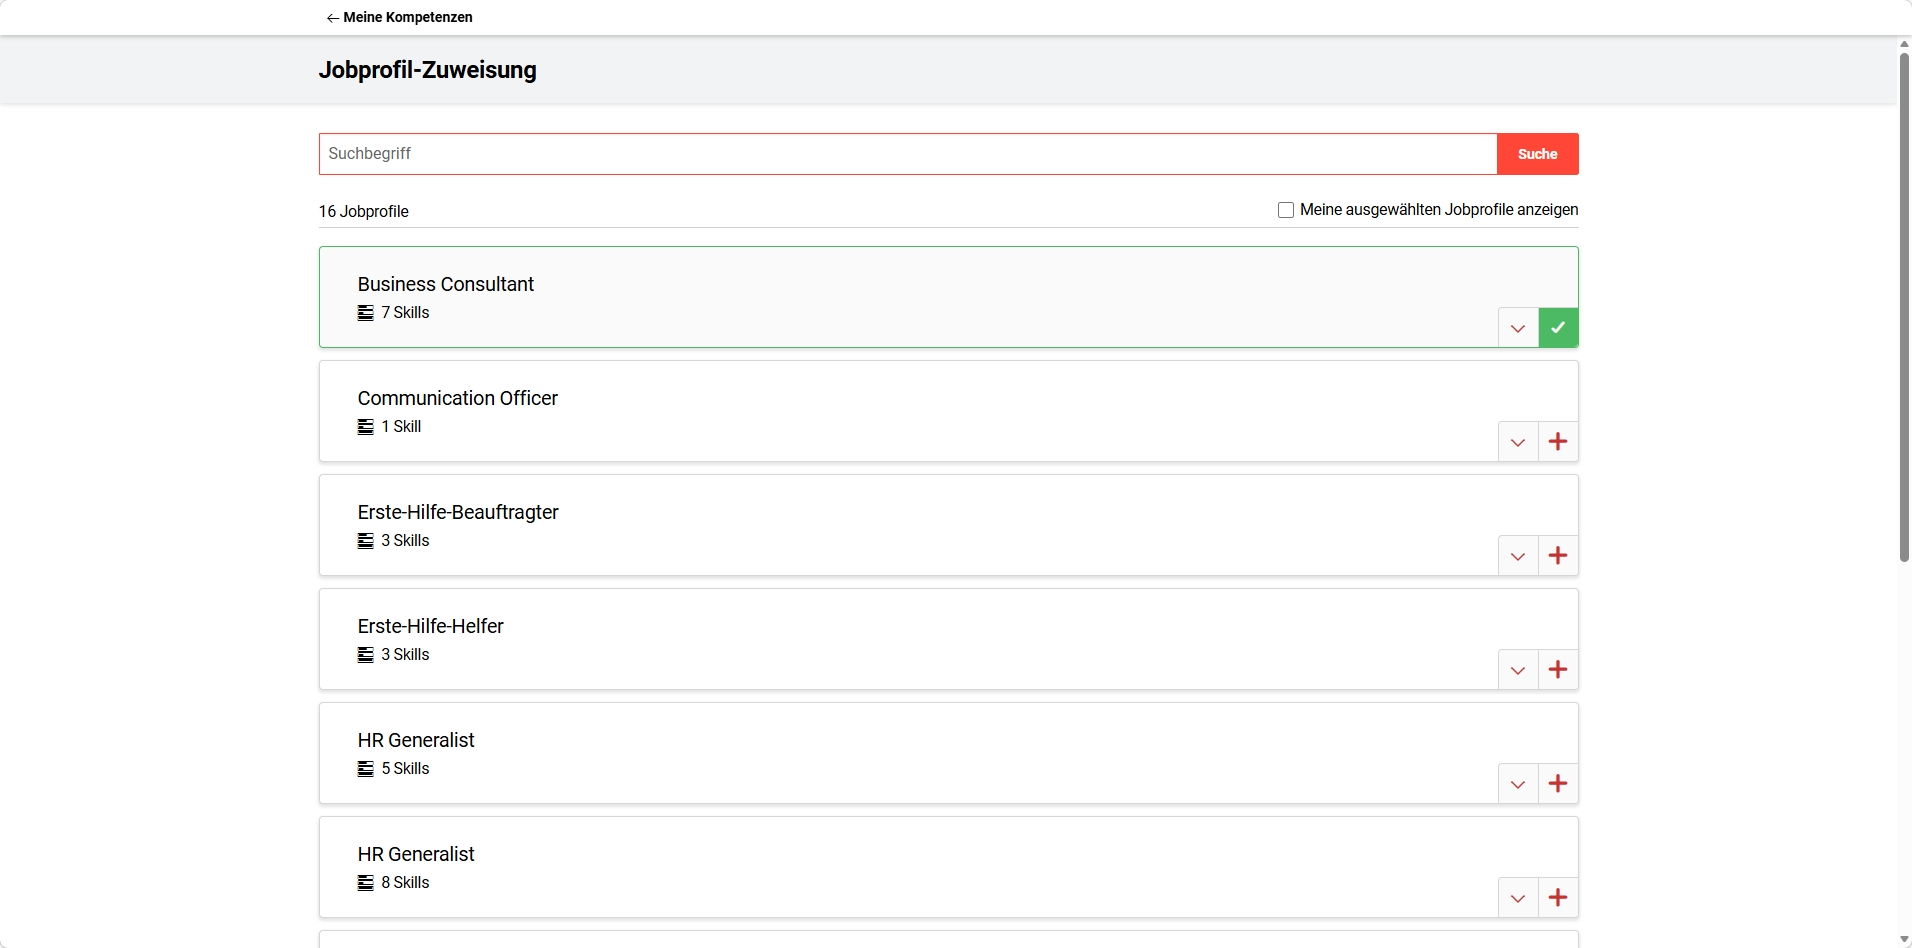Click the Erste-Hilfe-Beauftragter title
This screenshot has width=1912, height=948.
pyautogui.click(x=458, y=512)
